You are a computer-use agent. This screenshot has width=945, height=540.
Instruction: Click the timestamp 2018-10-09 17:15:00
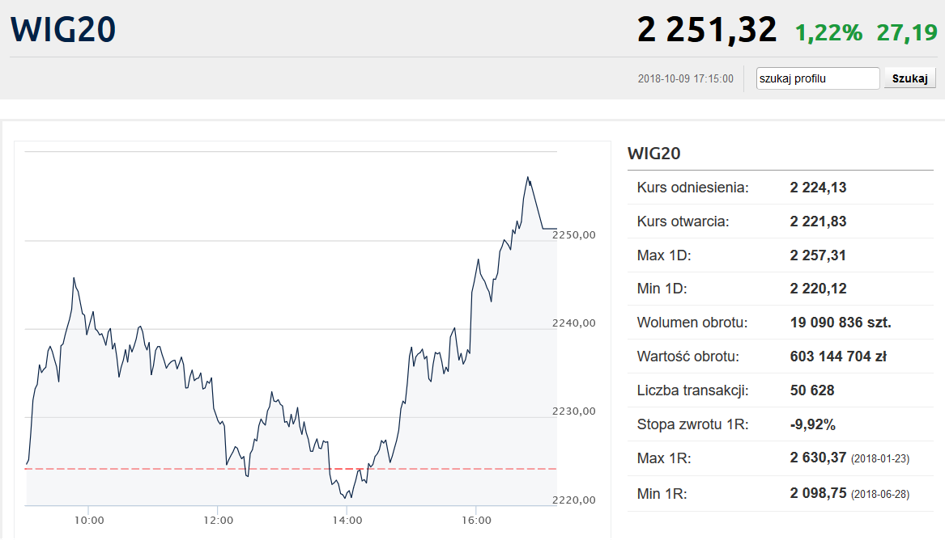click(x=685, y=79)
